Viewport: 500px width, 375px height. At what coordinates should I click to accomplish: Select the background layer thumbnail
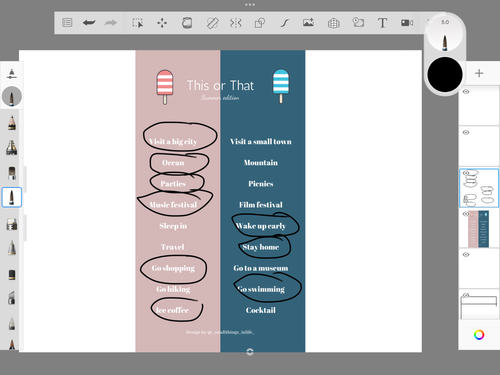[479, 305]
